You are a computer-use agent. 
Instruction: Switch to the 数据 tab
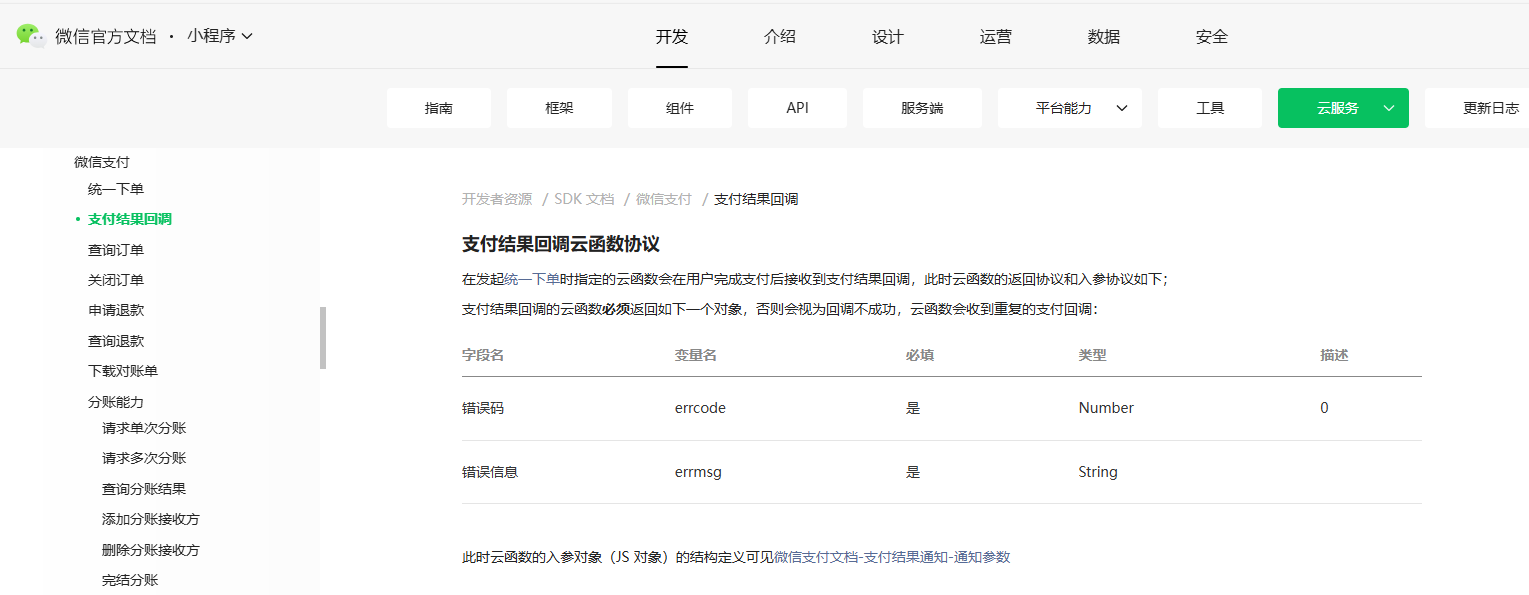click(1104, 37)
